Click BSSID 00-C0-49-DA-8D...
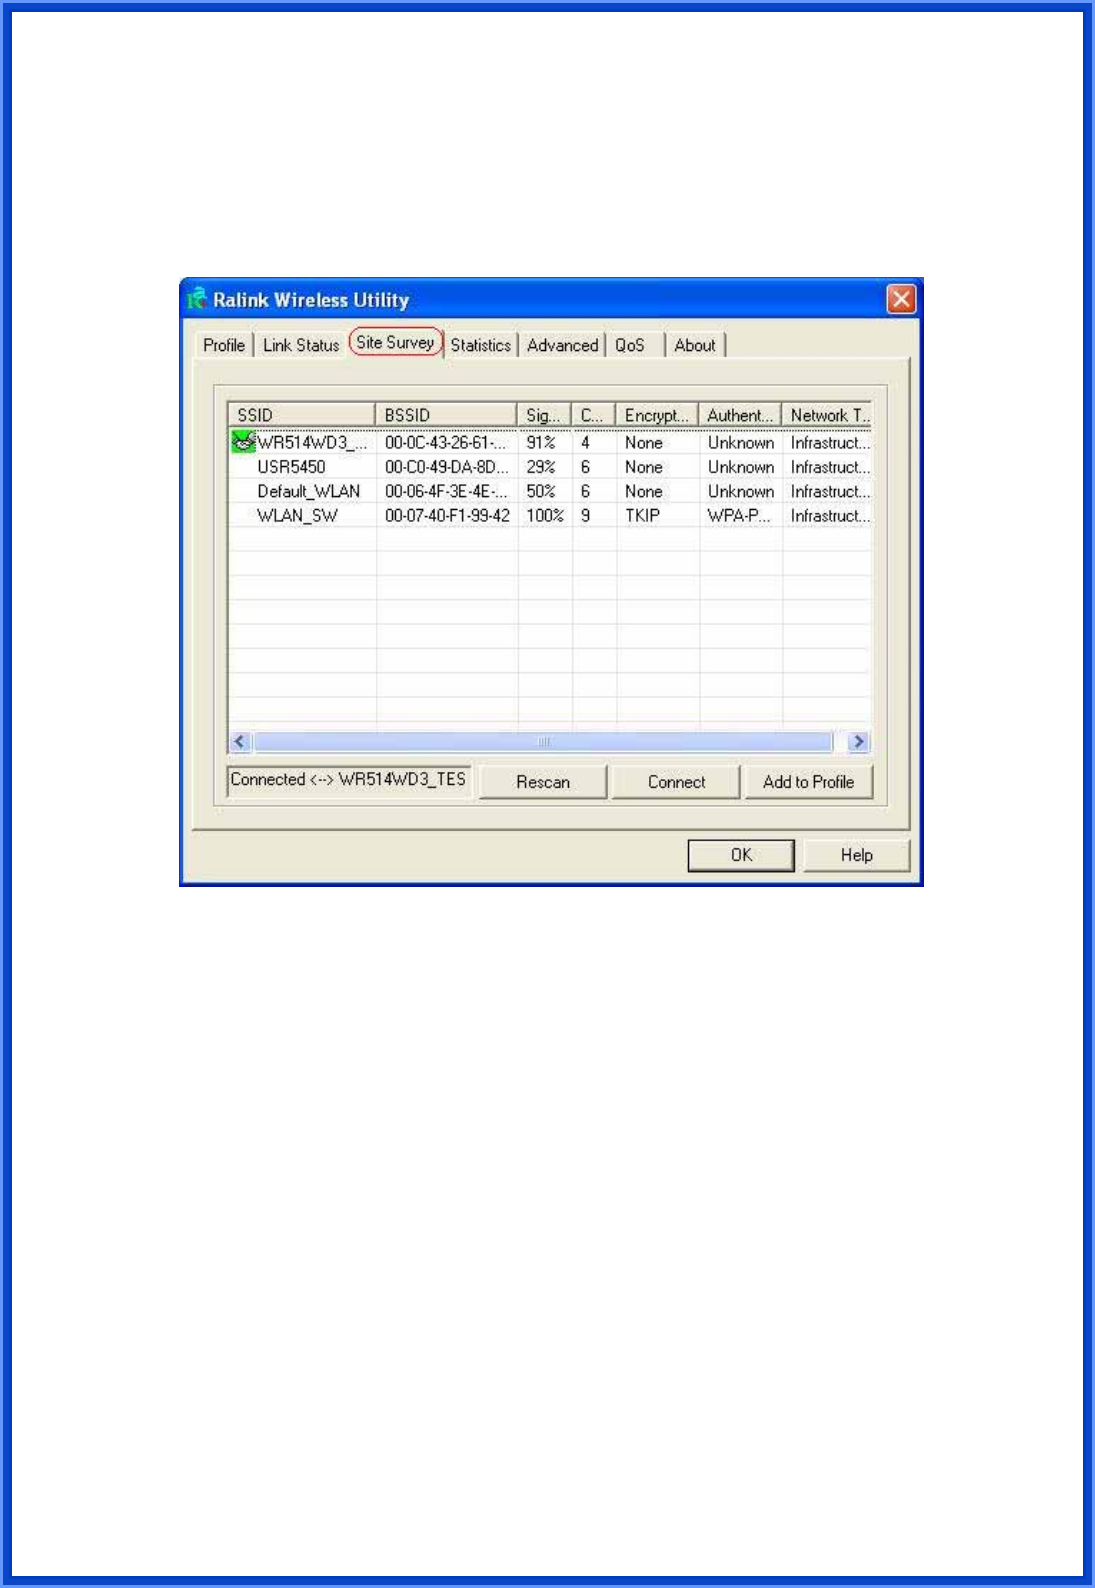Screen dimensions: 1095x1588 coord(447,467)
